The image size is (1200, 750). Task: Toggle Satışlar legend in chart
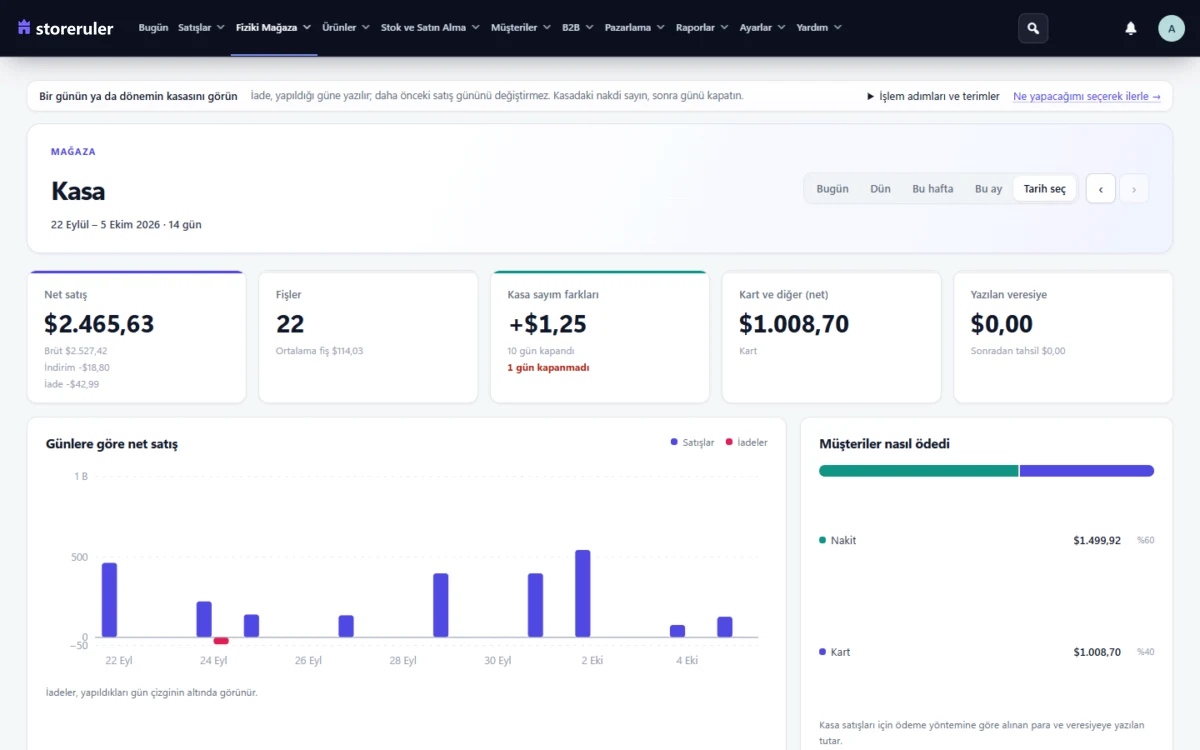click(692, 442)
